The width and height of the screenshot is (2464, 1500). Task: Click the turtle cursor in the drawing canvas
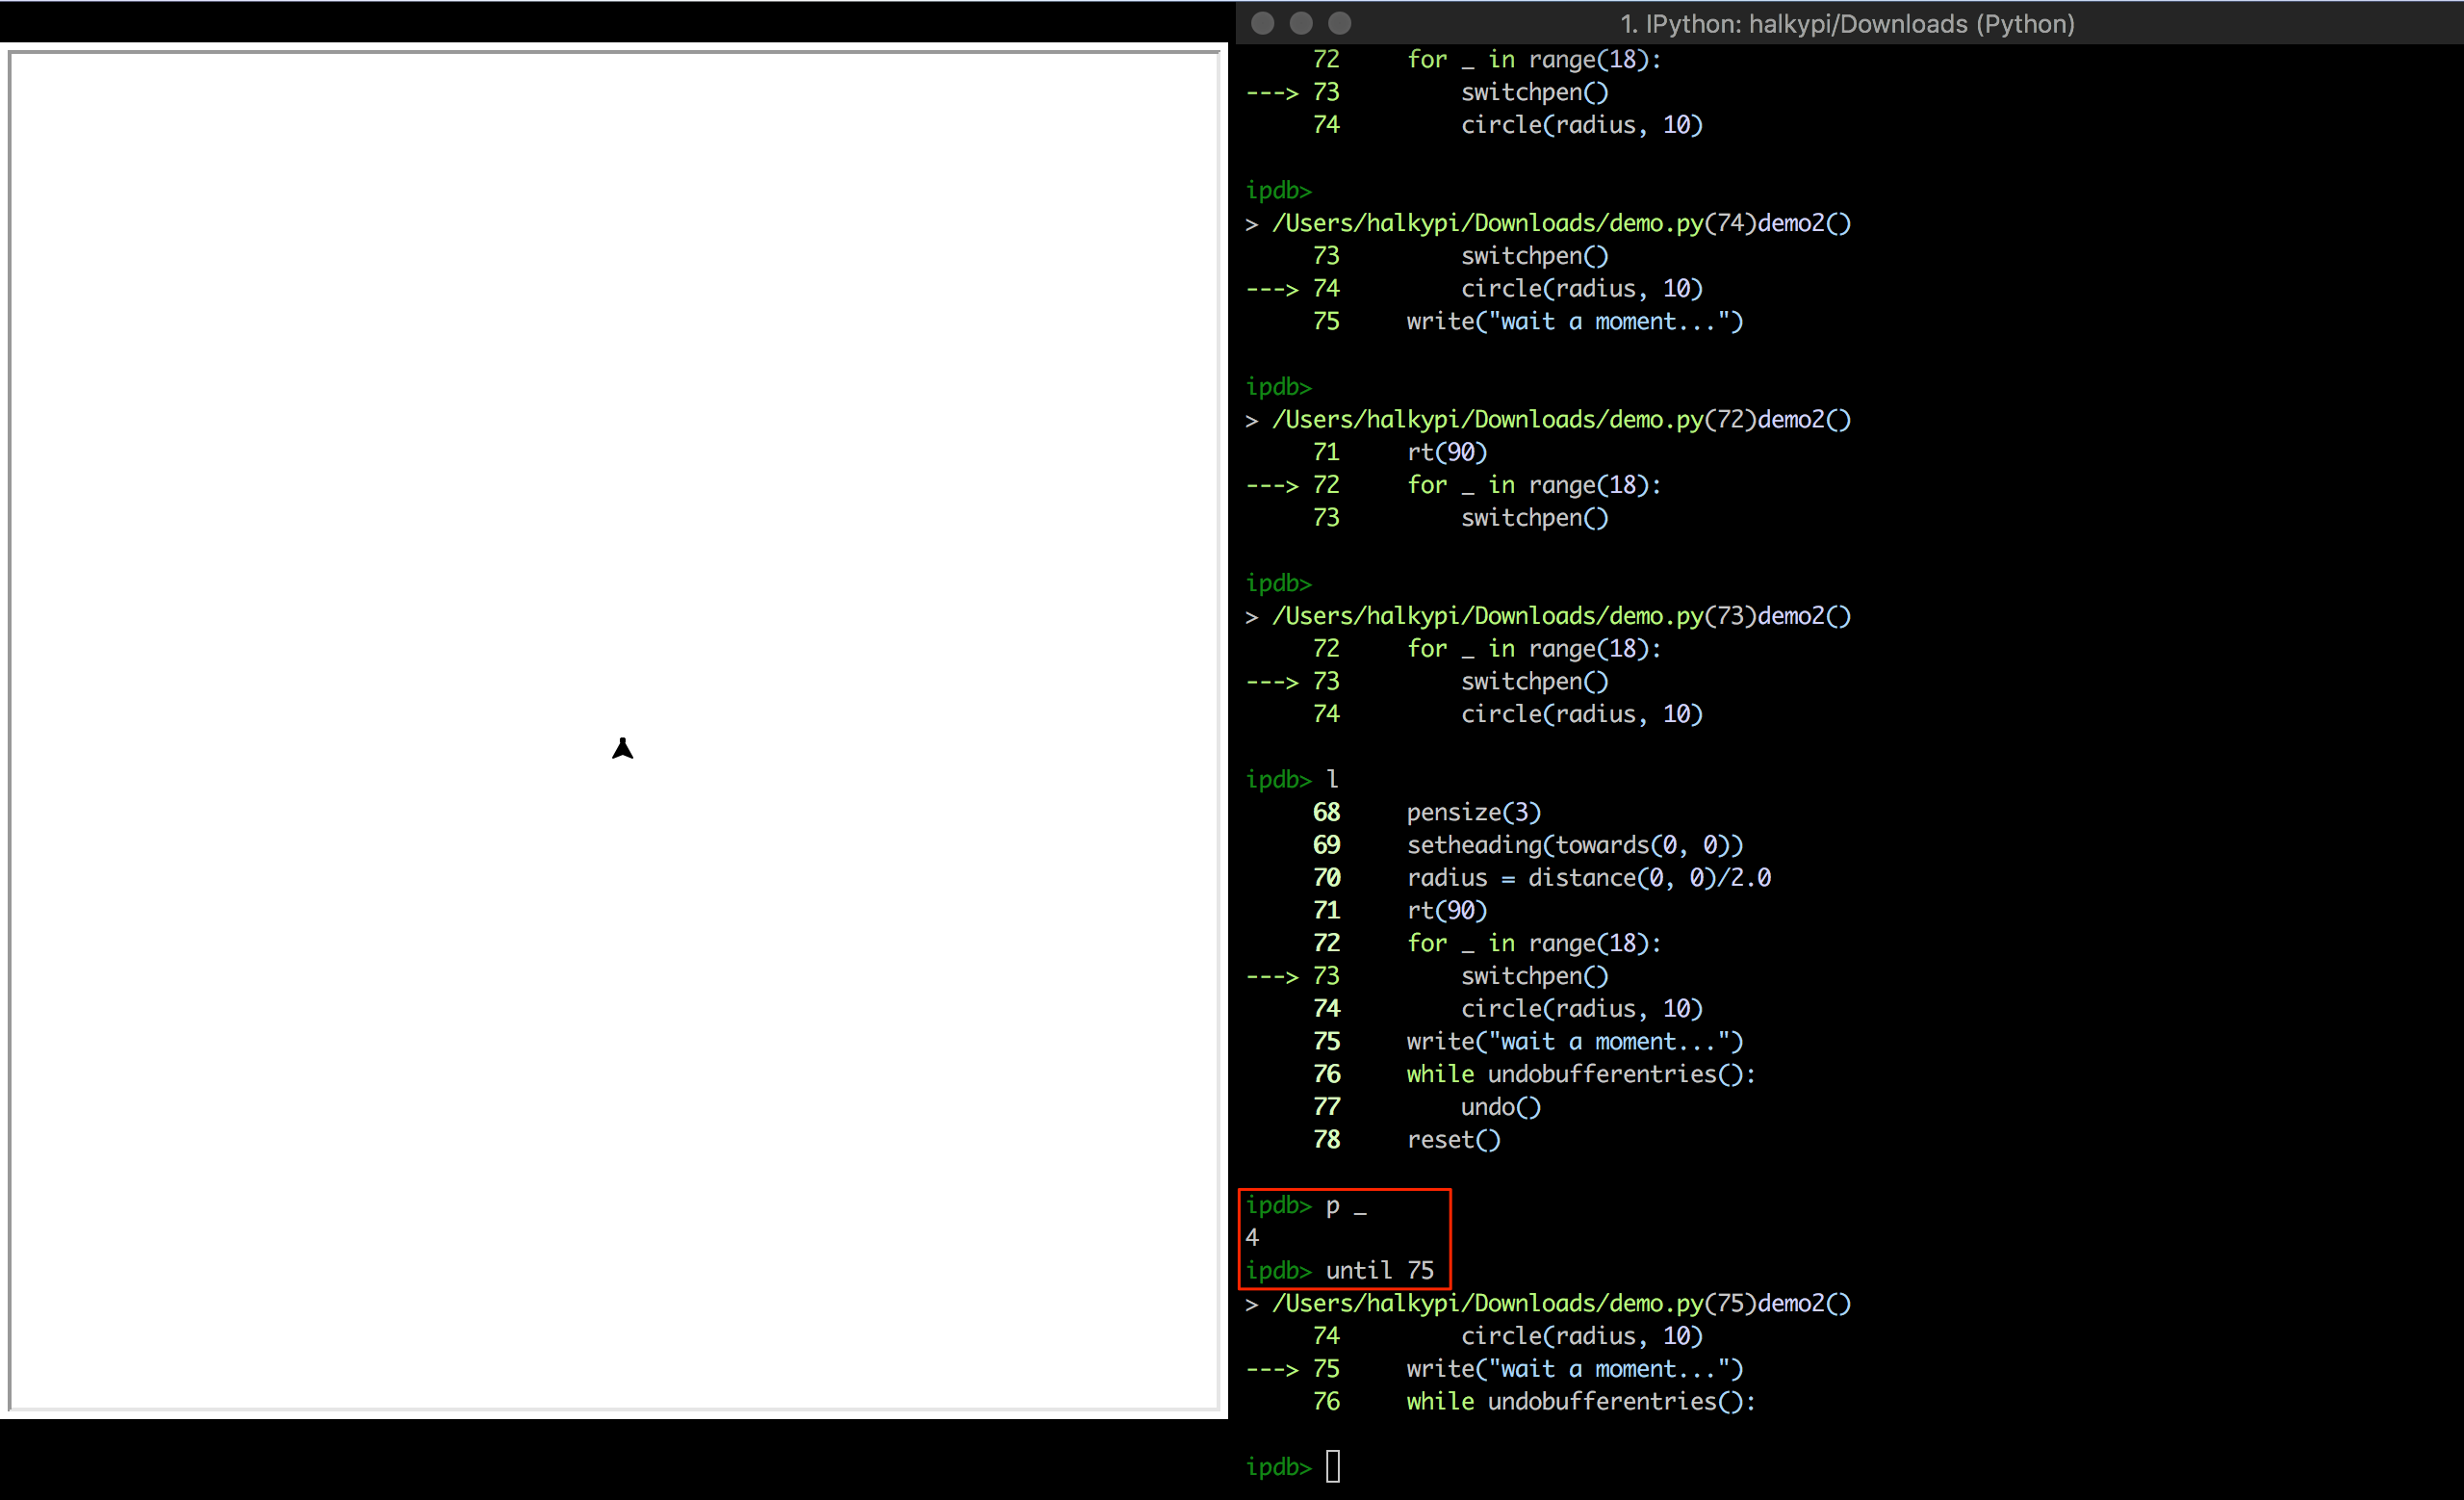click(x=622, y=748)
